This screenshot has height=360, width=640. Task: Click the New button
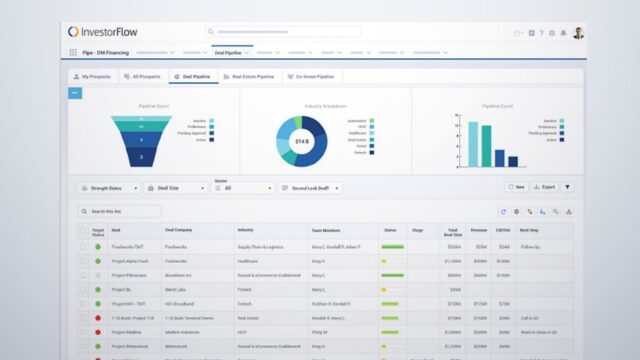(x=516, y=187)
